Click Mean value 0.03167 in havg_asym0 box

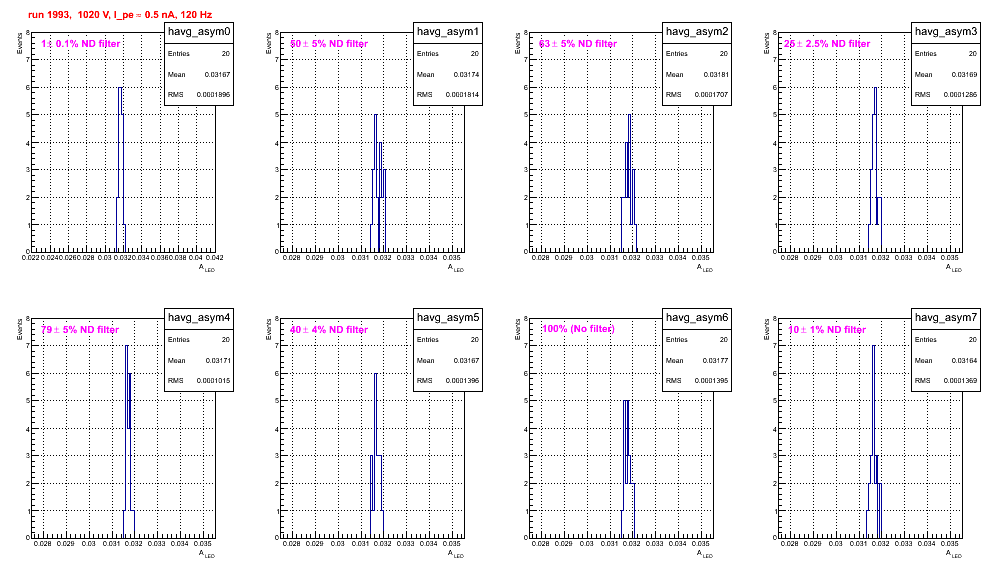(217, 74)
